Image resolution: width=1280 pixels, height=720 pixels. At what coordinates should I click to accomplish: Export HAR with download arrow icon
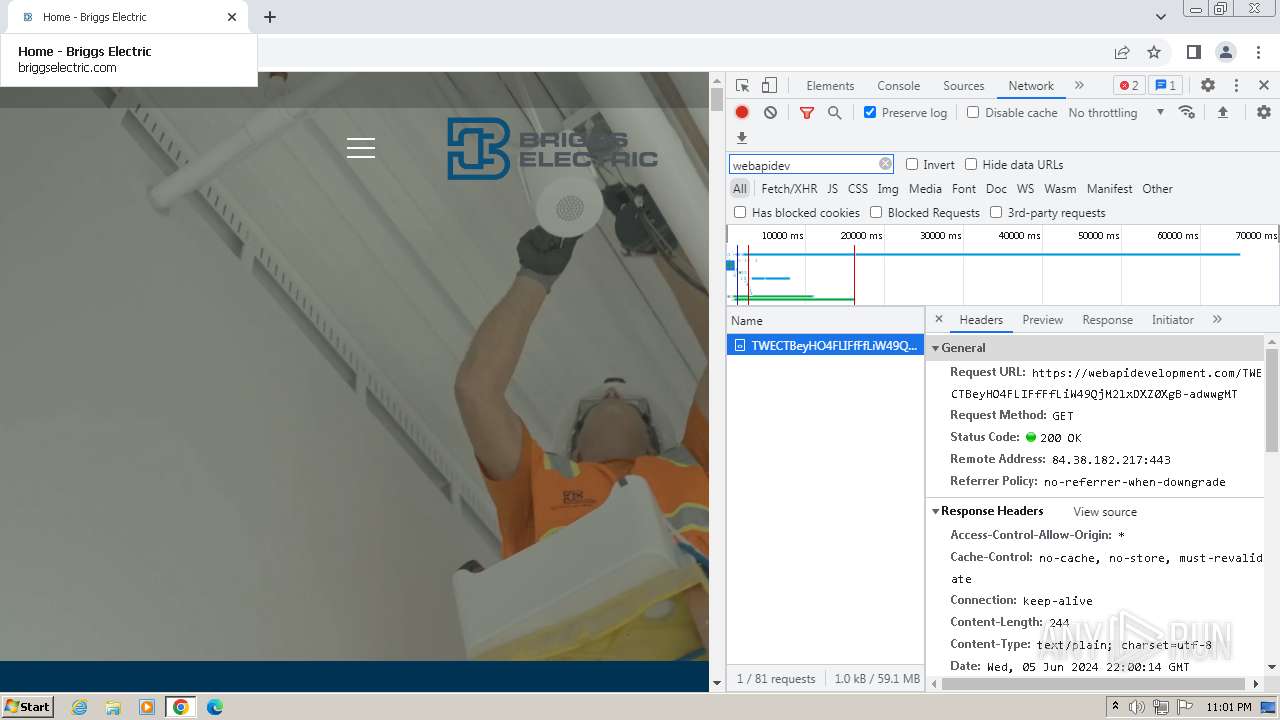pyautogui.click(x=741, y=138)
